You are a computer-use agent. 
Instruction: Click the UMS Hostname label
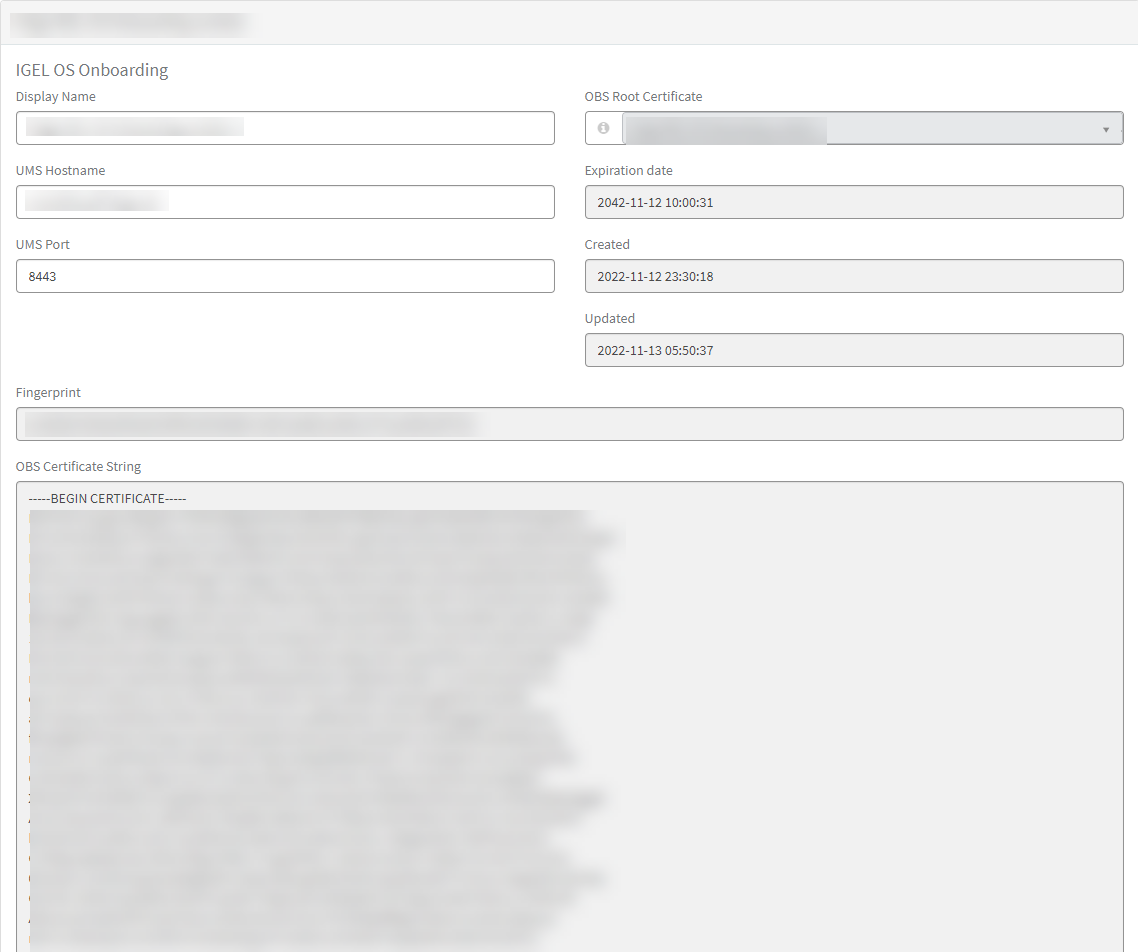60,171
